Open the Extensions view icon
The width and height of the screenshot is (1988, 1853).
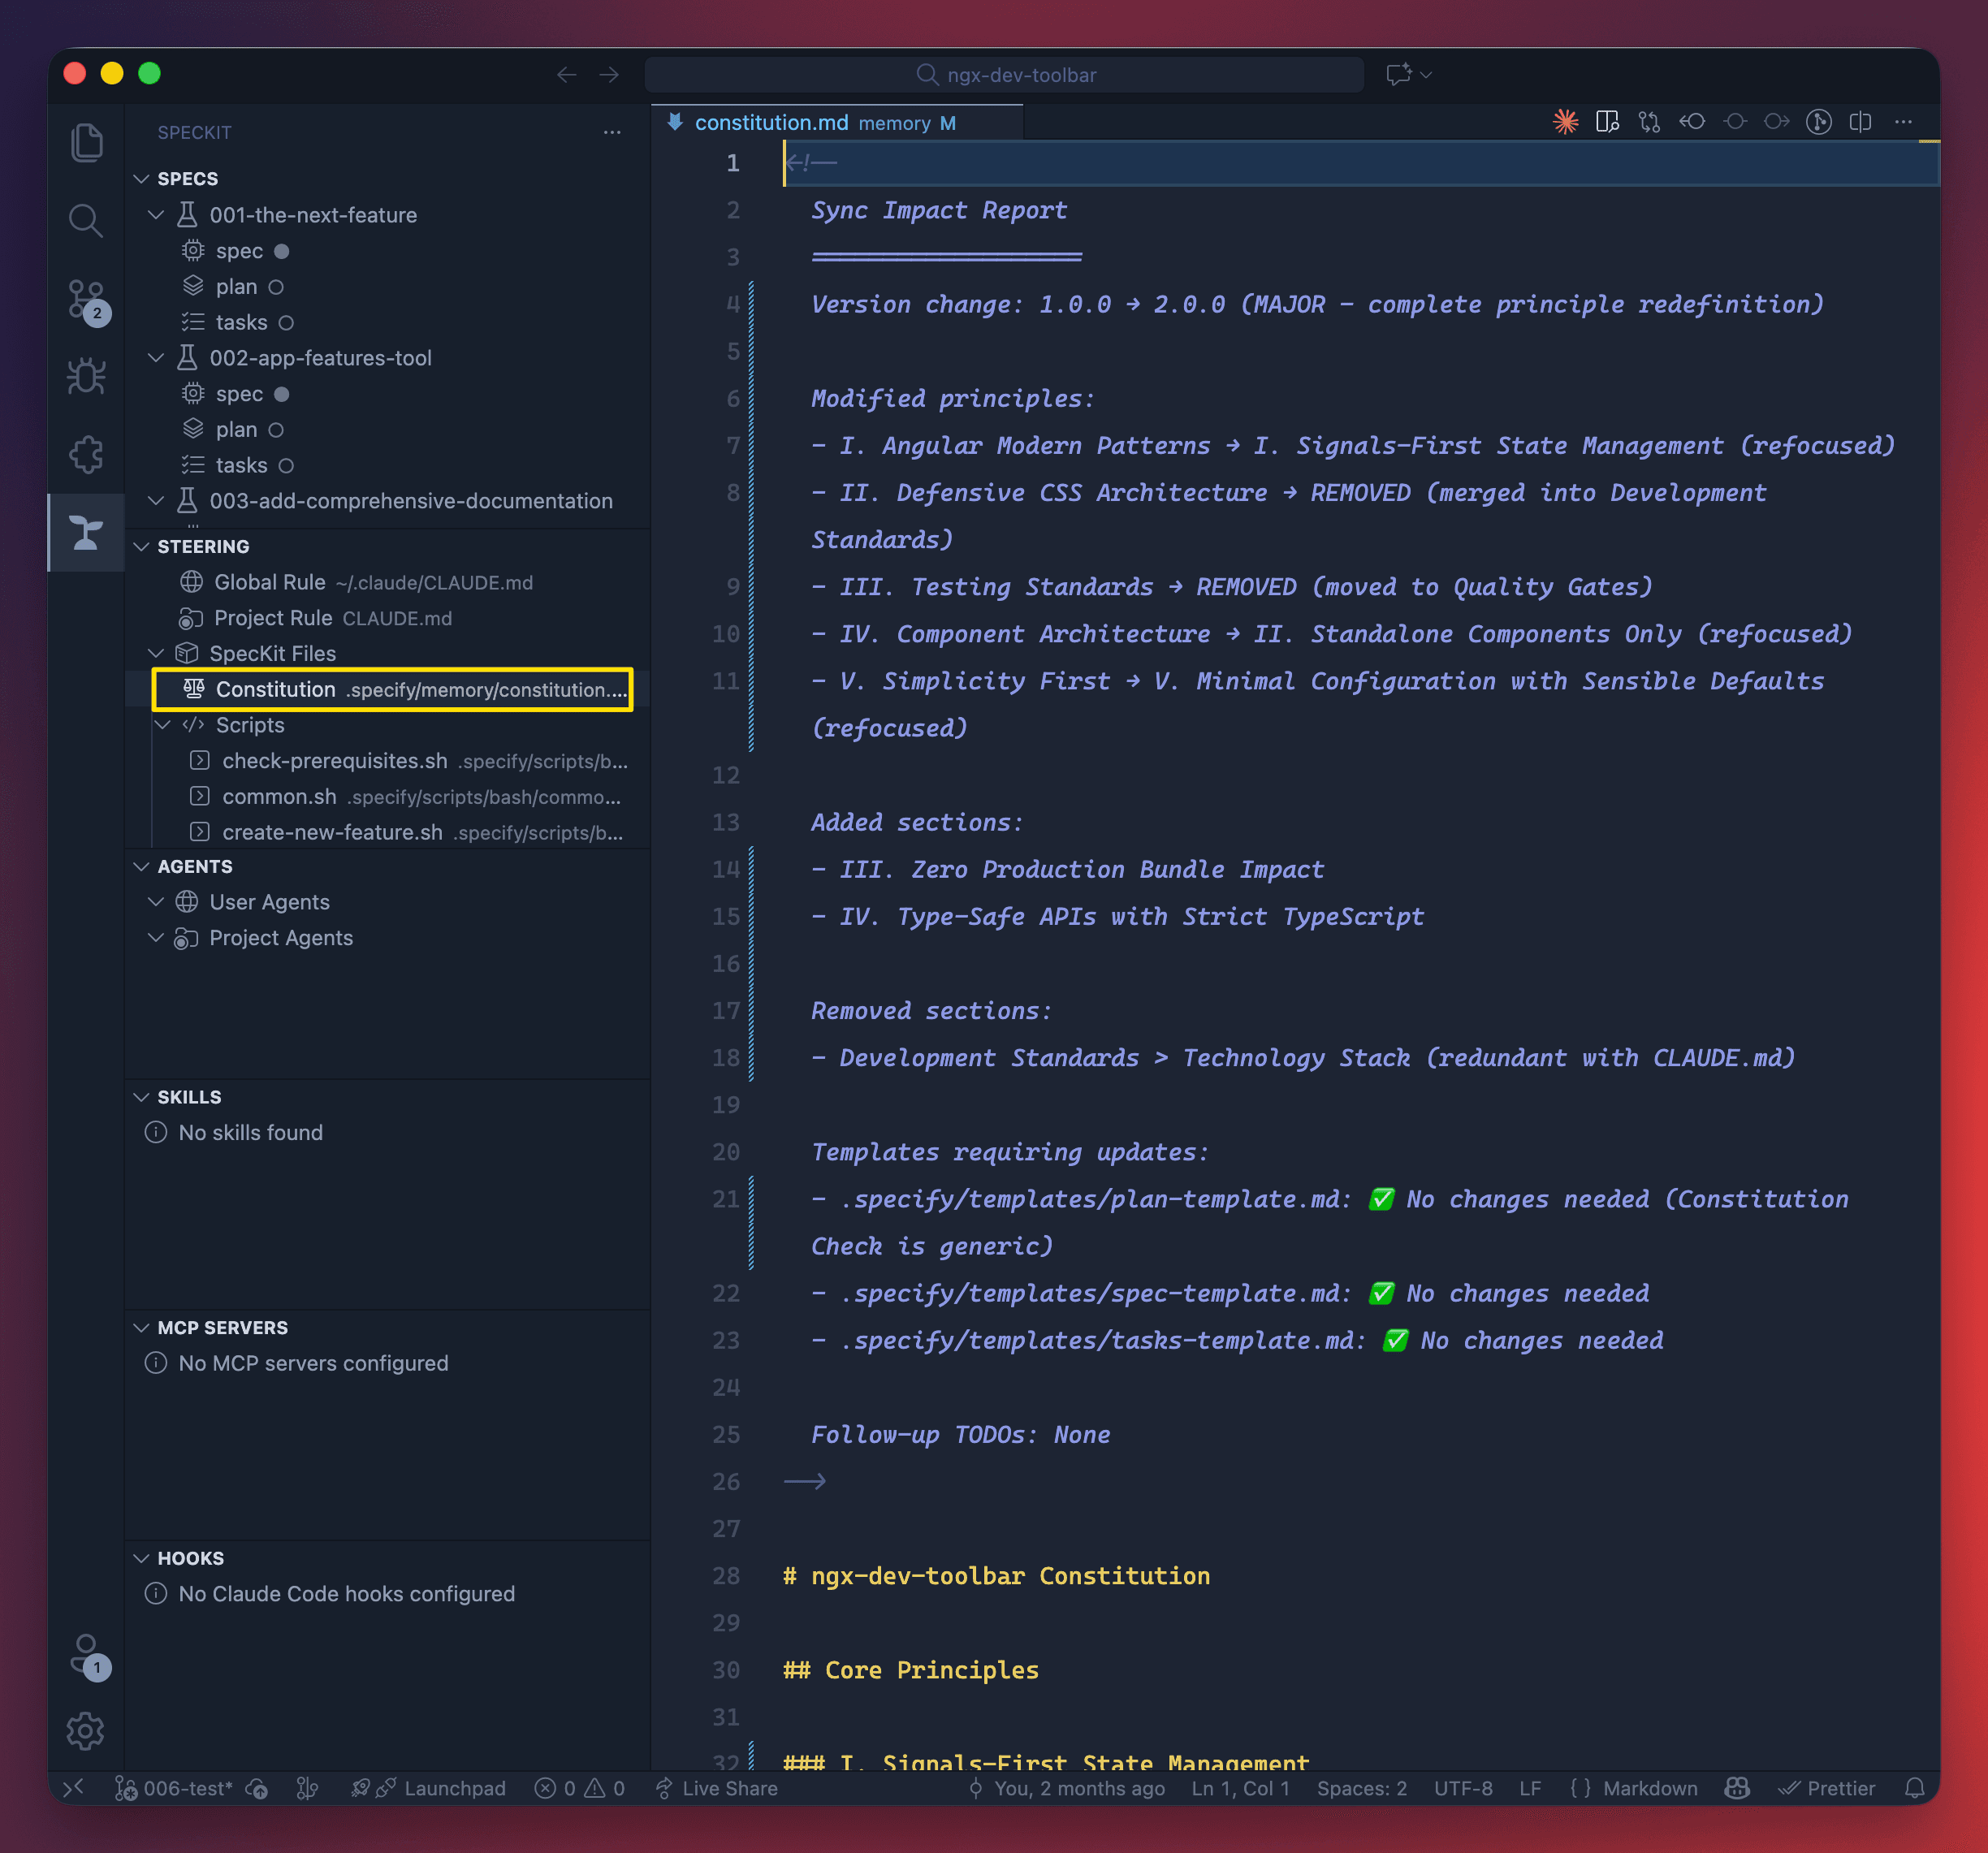click(86, 455)
